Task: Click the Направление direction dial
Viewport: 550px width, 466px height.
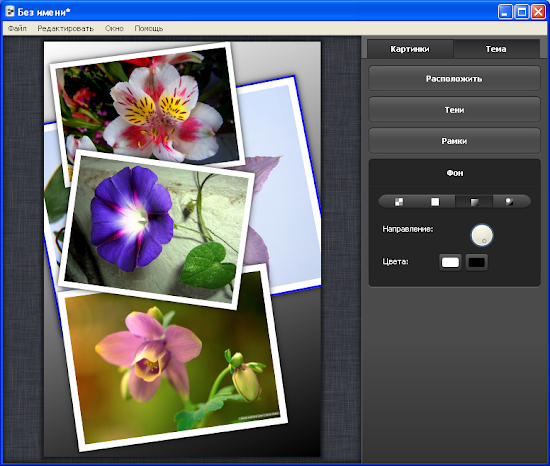Action: (482, 235)
